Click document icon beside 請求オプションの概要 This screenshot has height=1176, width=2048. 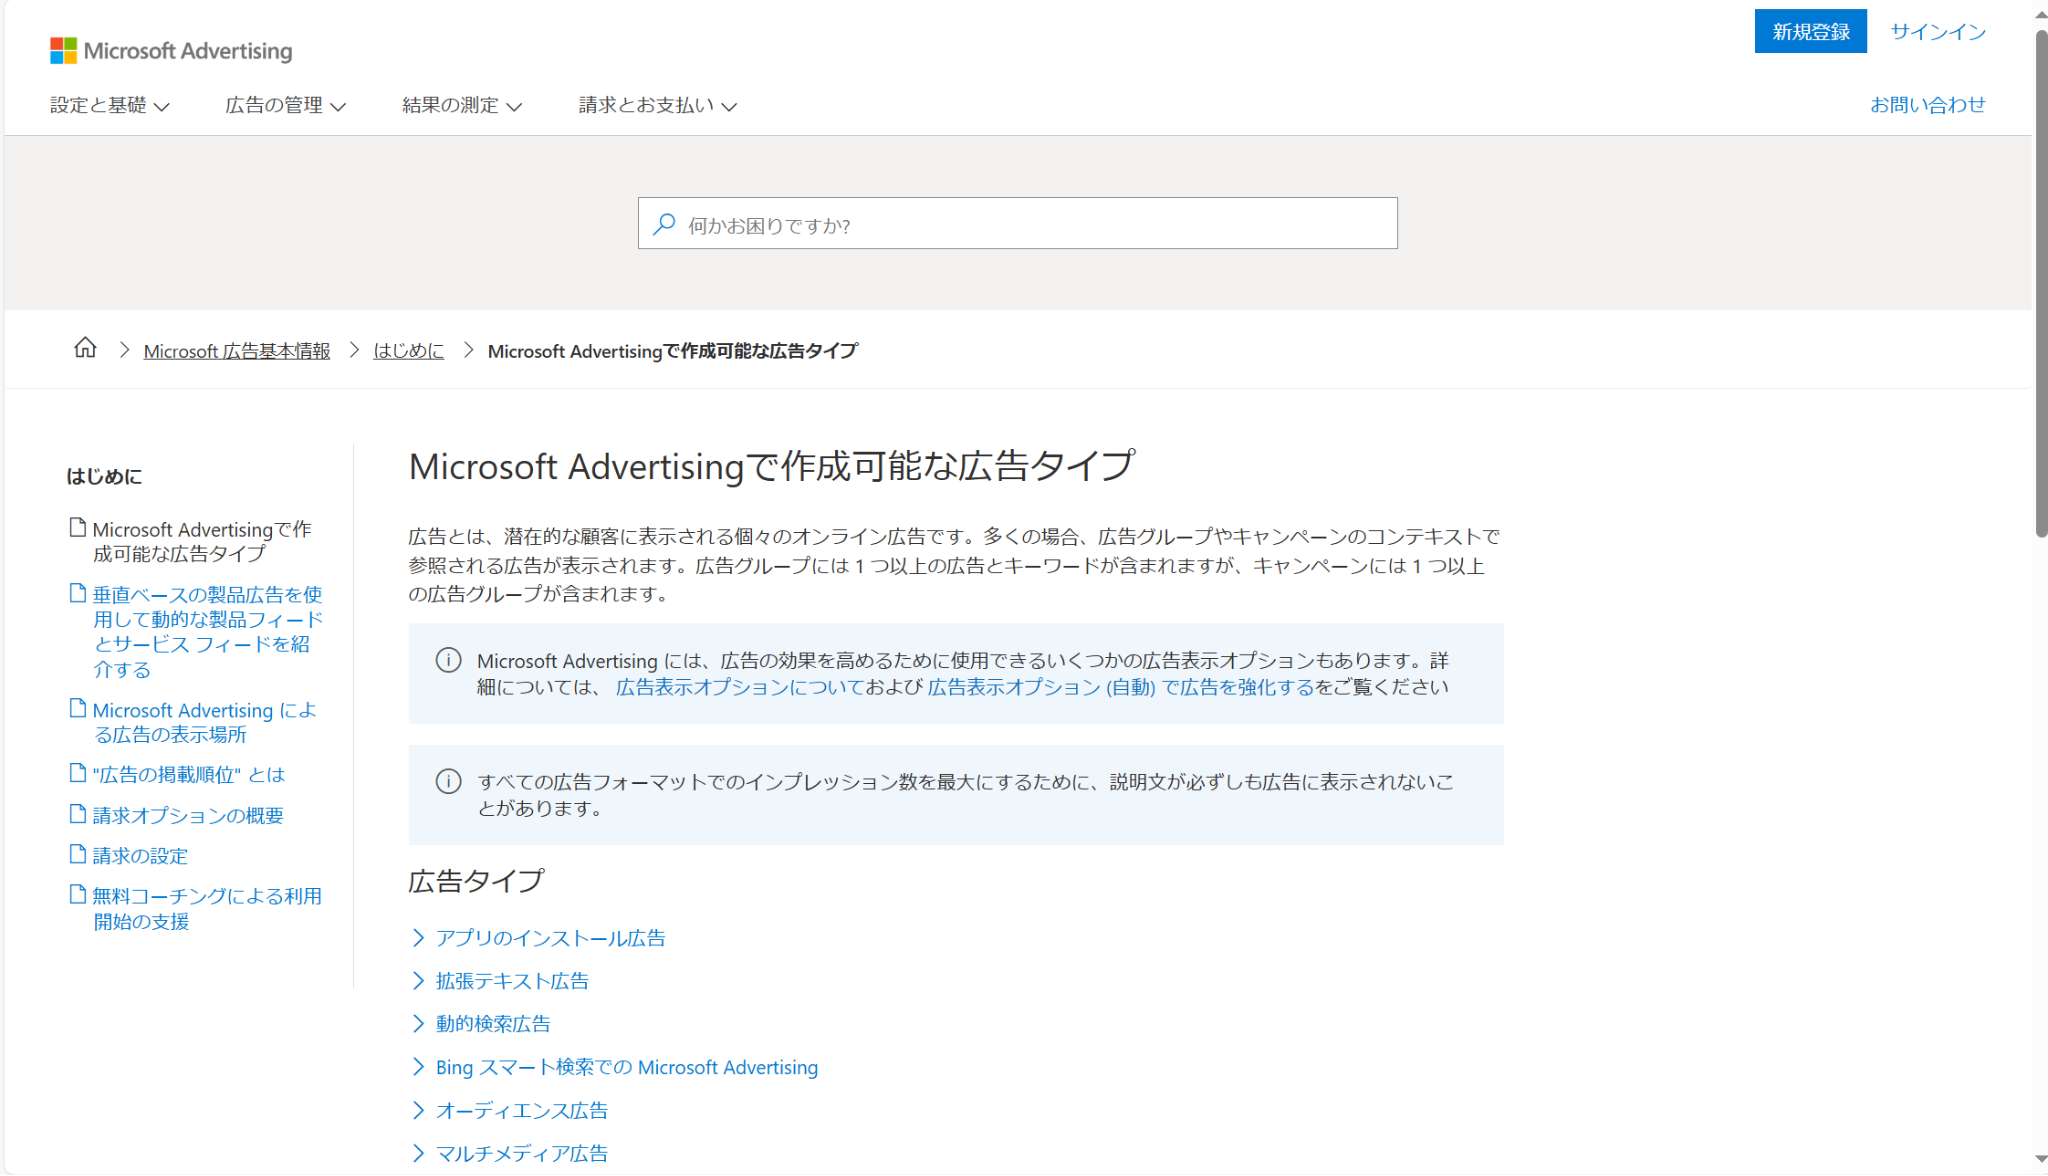77,814
